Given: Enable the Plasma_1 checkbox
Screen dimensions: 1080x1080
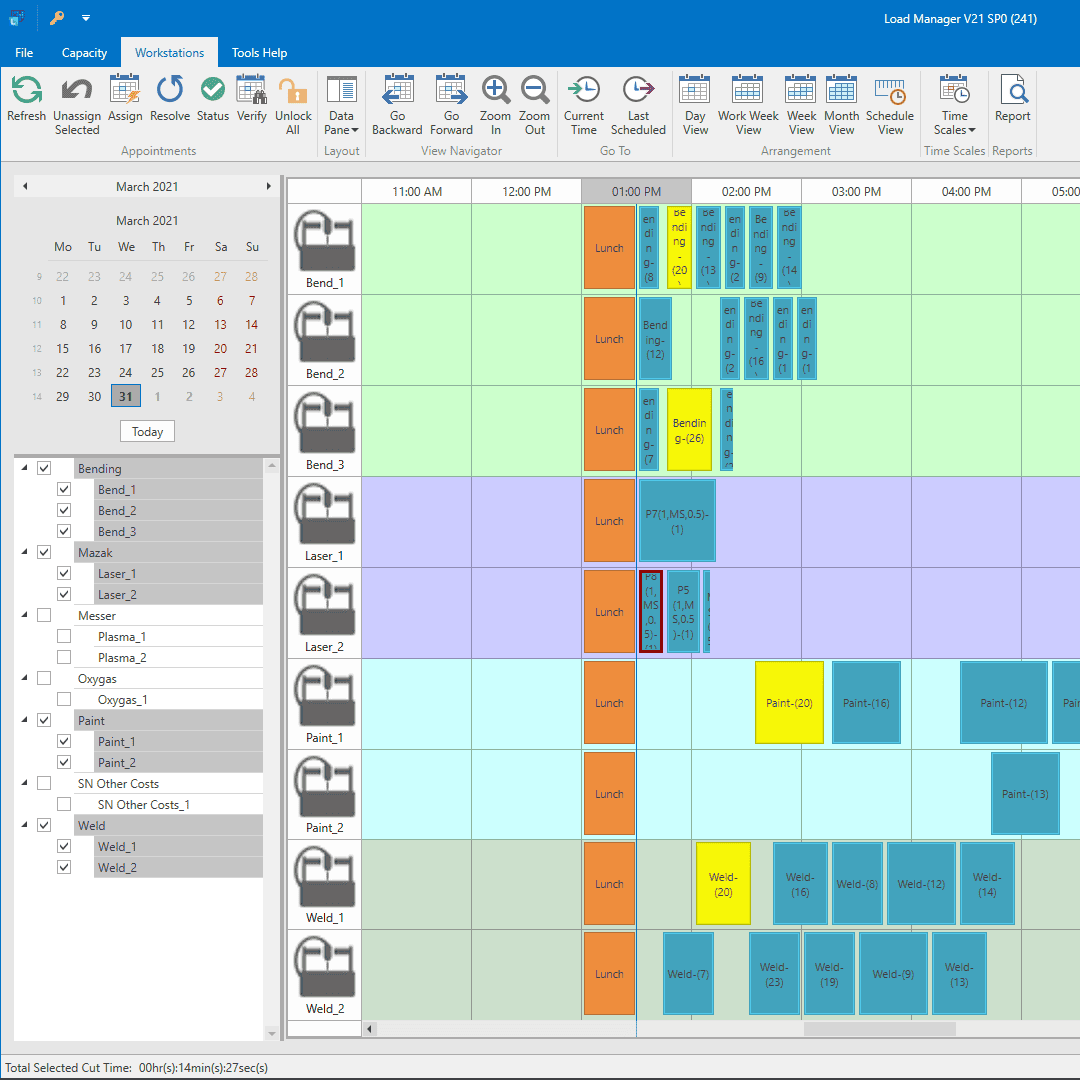Looking at the screenshot, I should [x=64, y=635].
